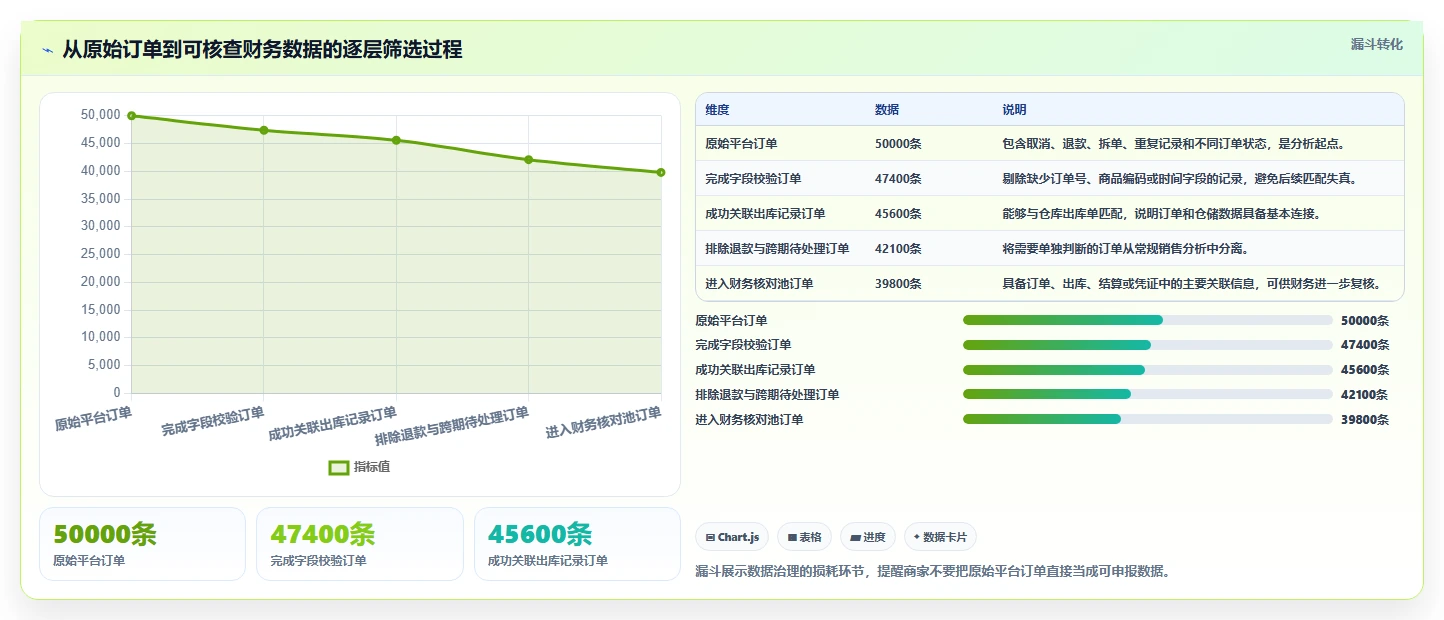Click the description starting 具备订单、出库
Screen dimensions: 1444x620
(1192, 284)
